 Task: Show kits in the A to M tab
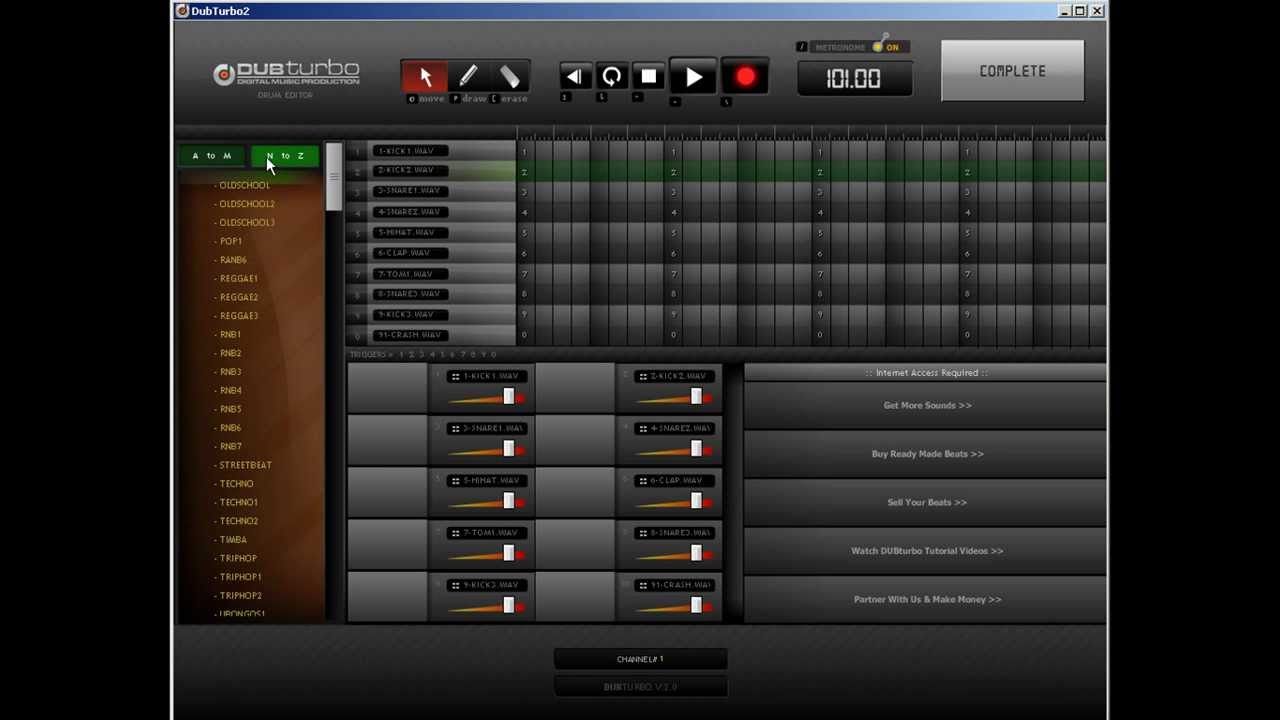click(212, 156)
